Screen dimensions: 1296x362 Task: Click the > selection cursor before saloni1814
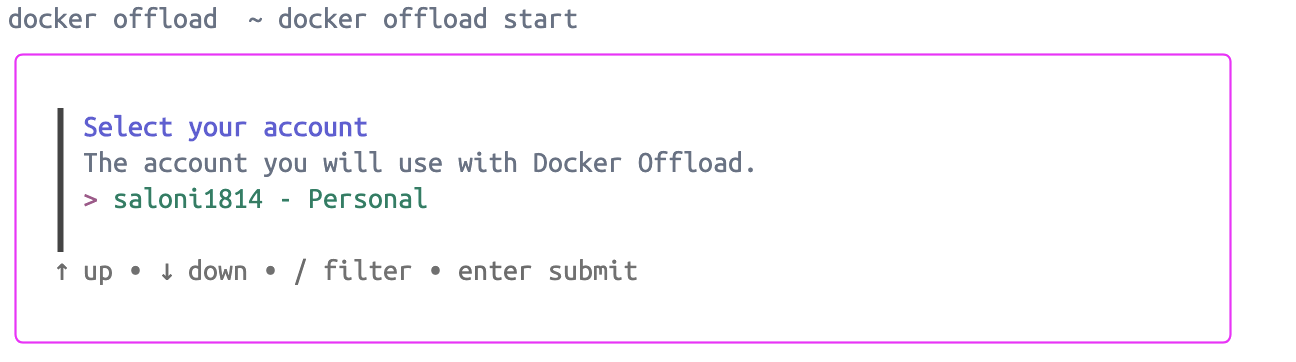point(91,199)
